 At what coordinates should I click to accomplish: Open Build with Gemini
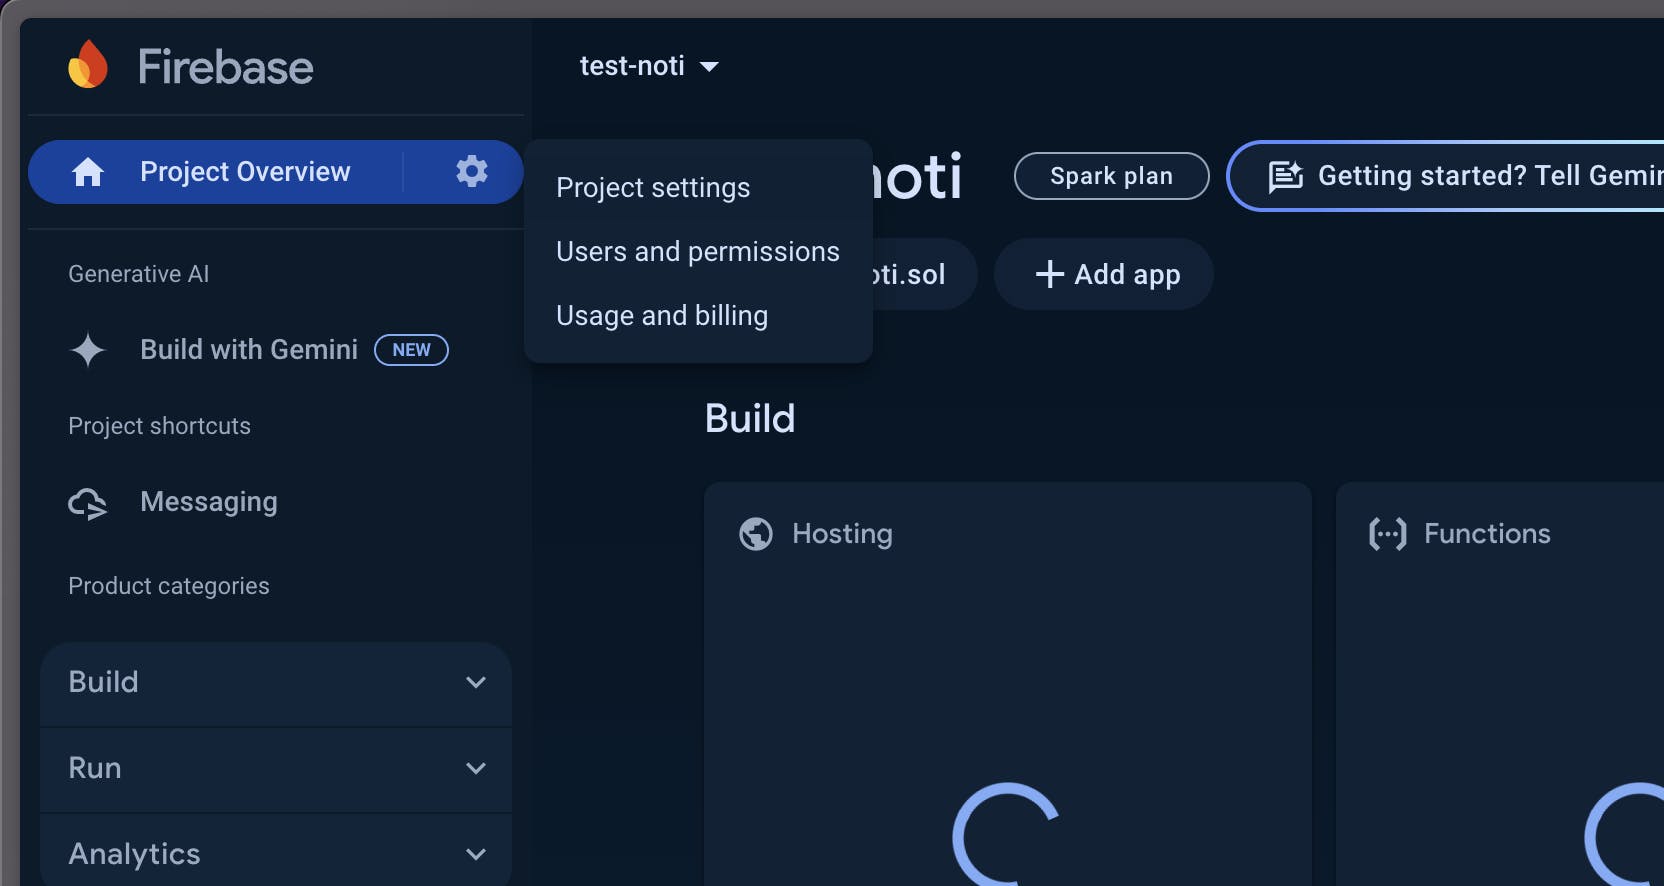point(249,349)
